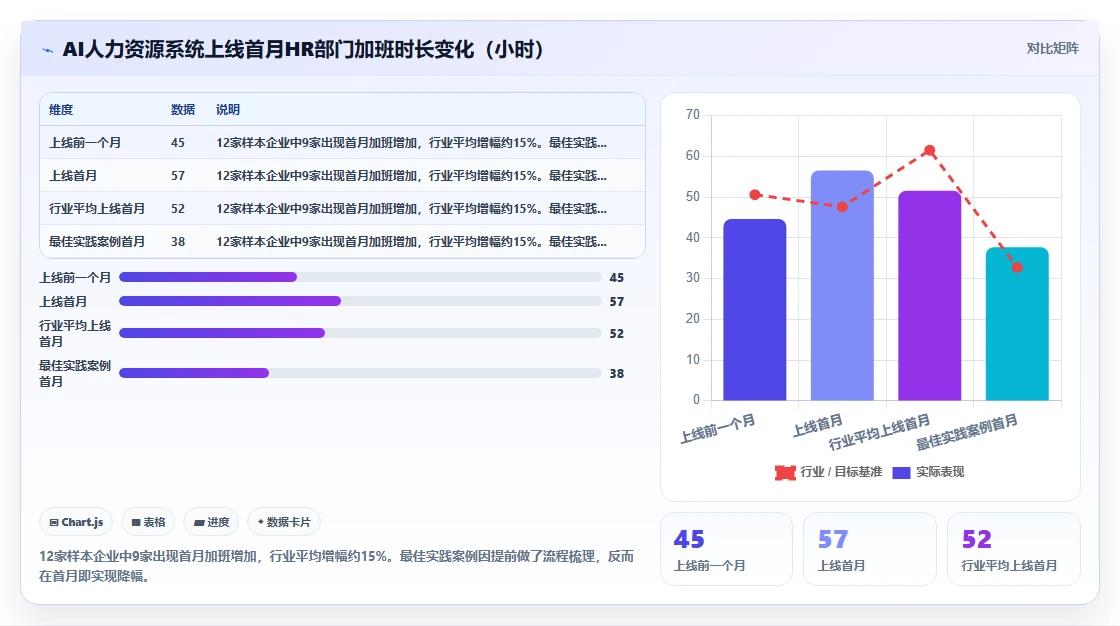The height and width of the screenshot is (626, 1120).
Task: Select the 表格 tag chip
Action: pyautogui.click(x=148, y=522)
